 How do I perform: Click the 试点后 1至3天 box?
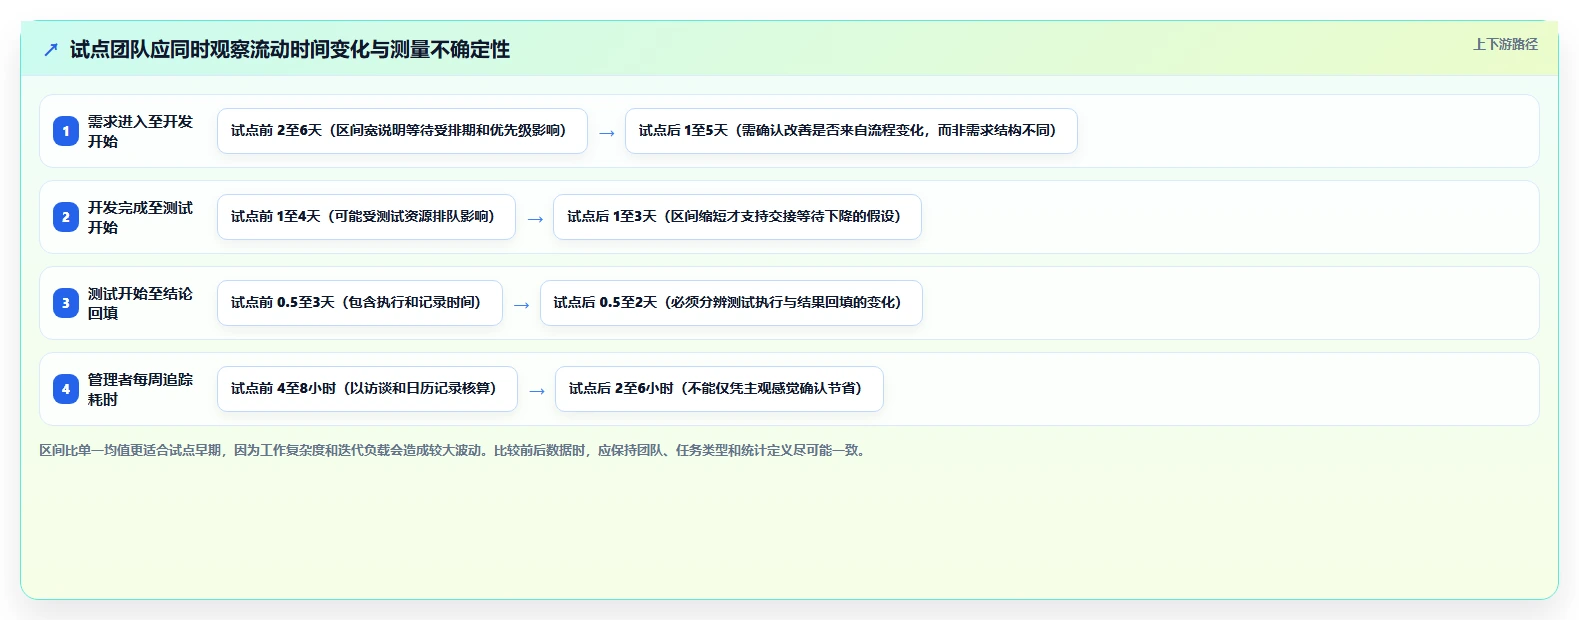point(737,217)
